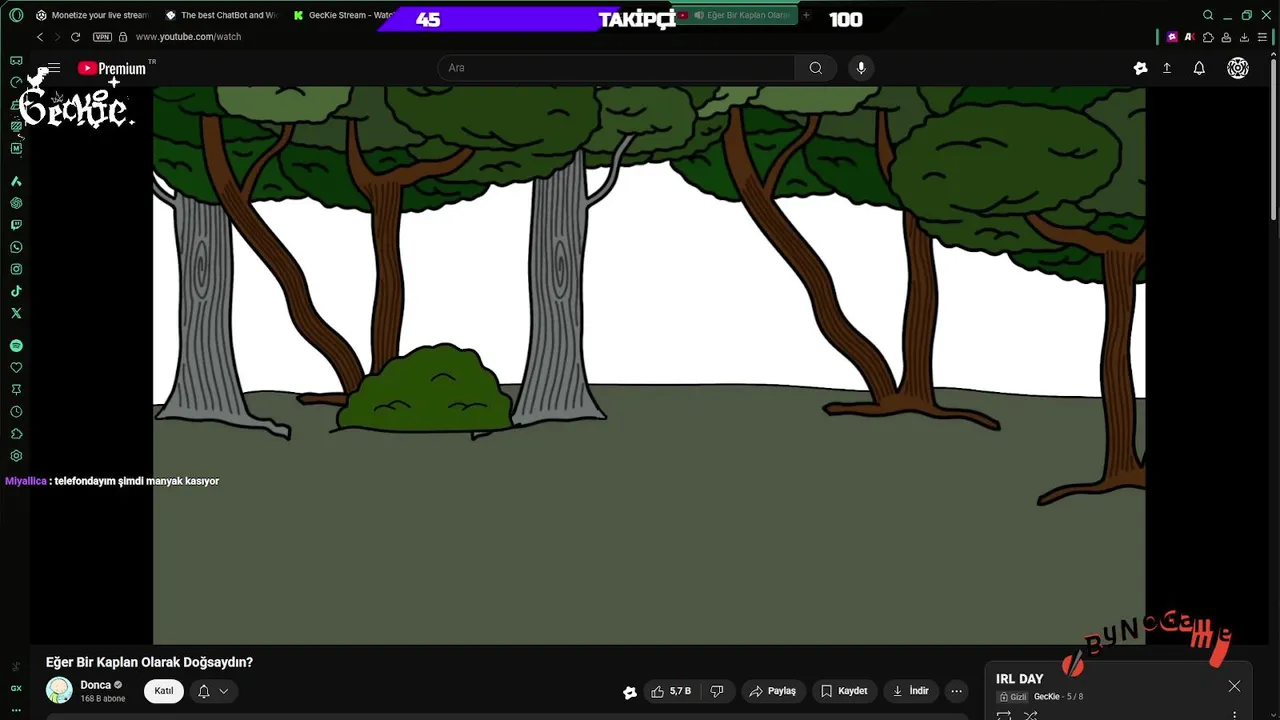The height and width of the screenshot is (720, 1280).
Task: Open Twitch in the Opera sidebar
Action: click(16, 225)
